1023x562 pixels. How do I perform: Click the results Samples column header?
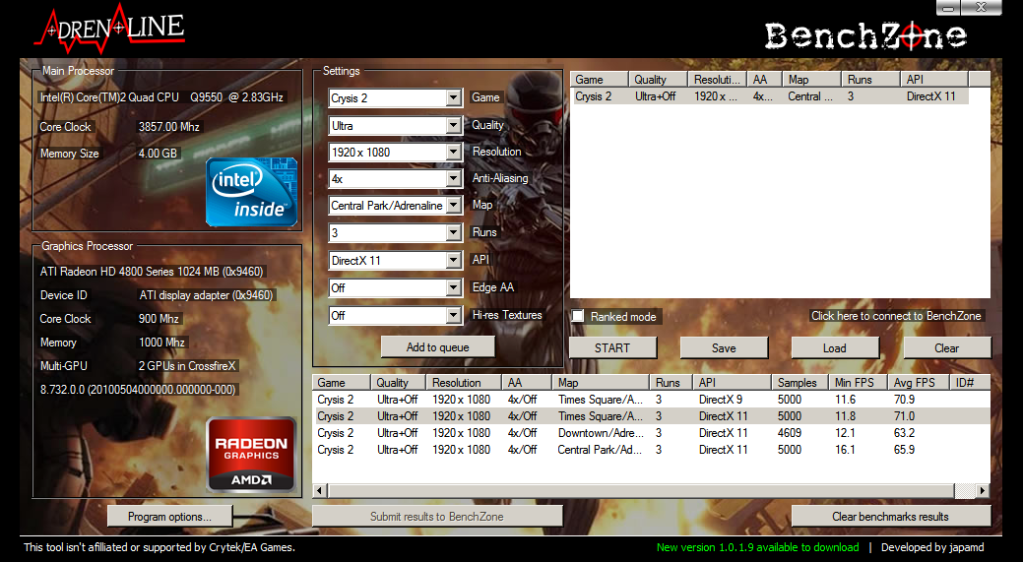point(800,382)
